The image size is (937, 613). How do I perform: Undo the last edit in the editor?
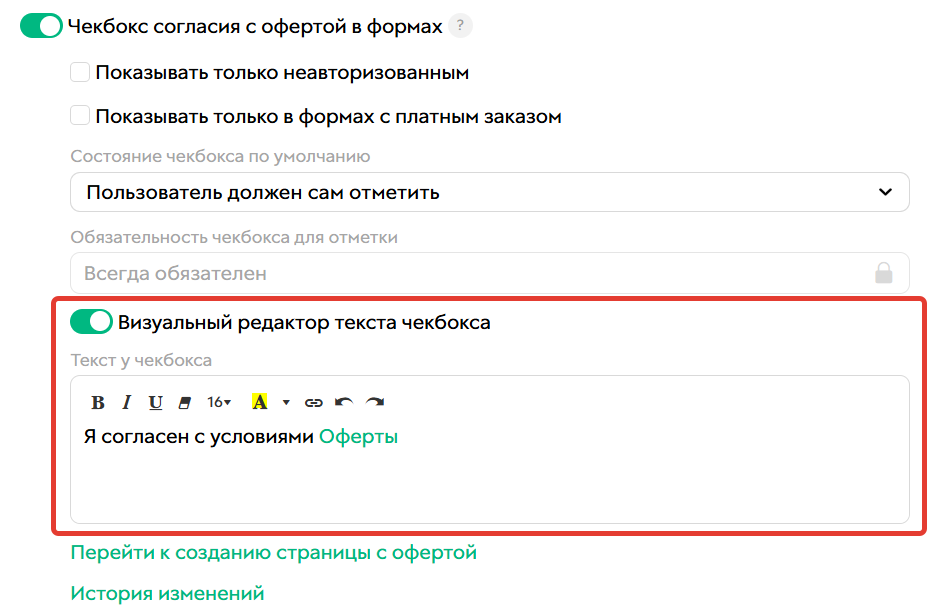[x=344, y=403]
